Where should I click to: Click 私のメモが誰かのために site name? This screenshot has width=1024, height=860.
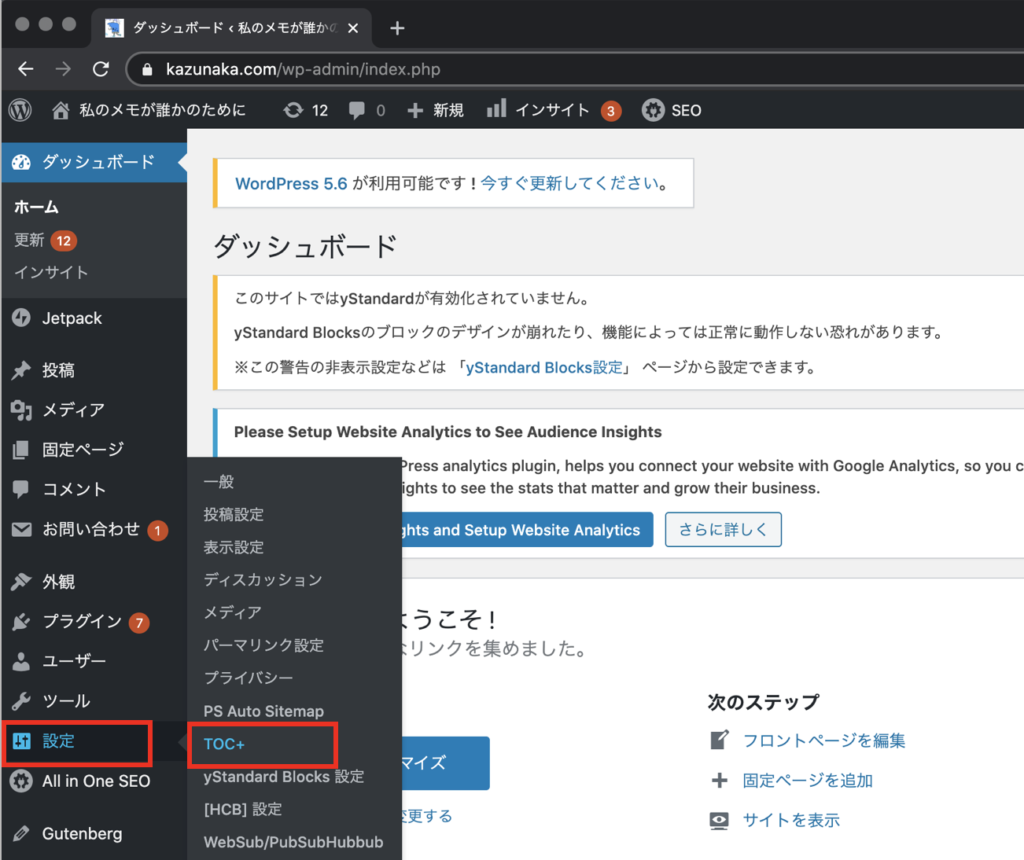[162, 110]
